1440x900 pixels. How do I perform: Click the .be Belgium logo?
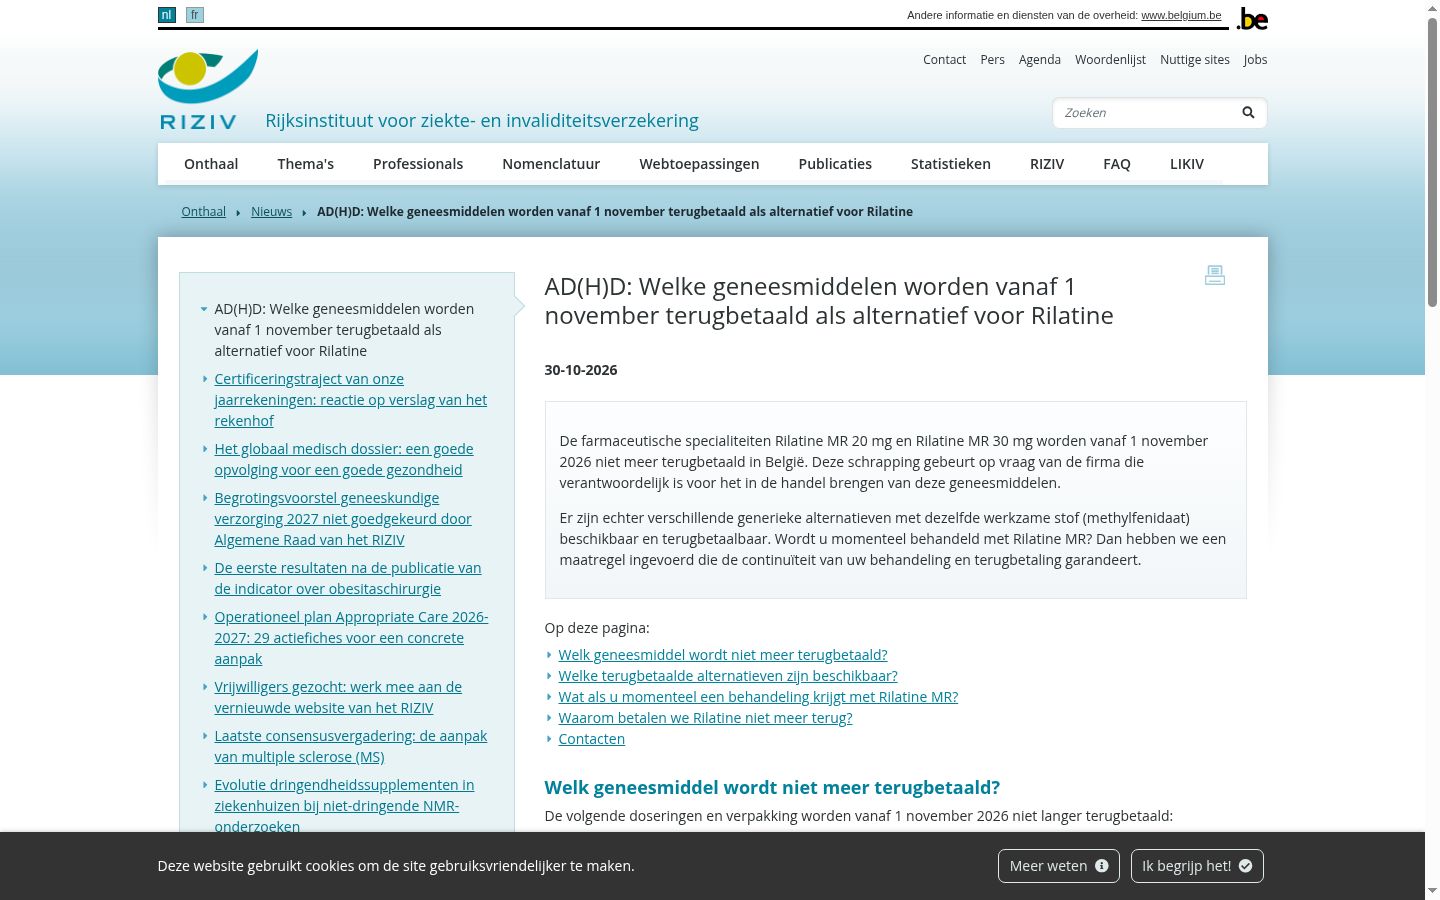1252,19
